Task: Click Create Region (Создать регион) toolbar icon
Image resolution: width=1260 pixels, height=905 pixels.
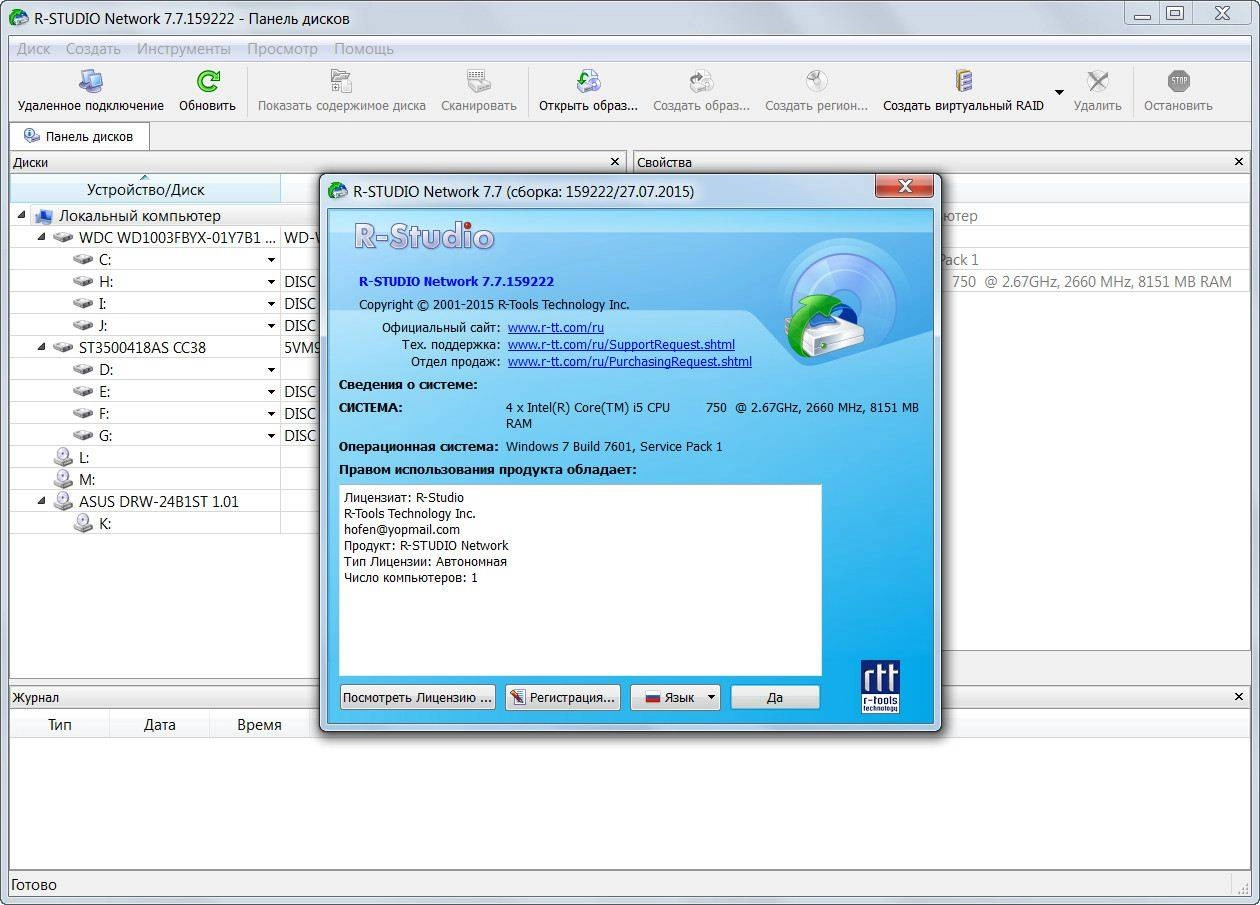Action: (x=816, y=81)
